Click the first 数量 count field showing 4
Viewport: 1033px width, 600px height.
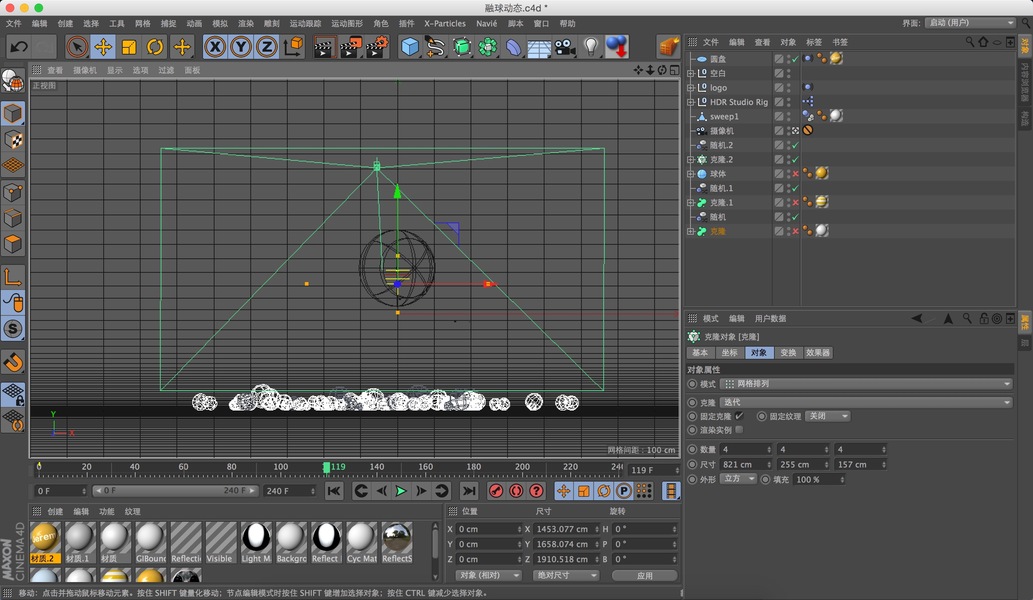(x=745, y=449)
